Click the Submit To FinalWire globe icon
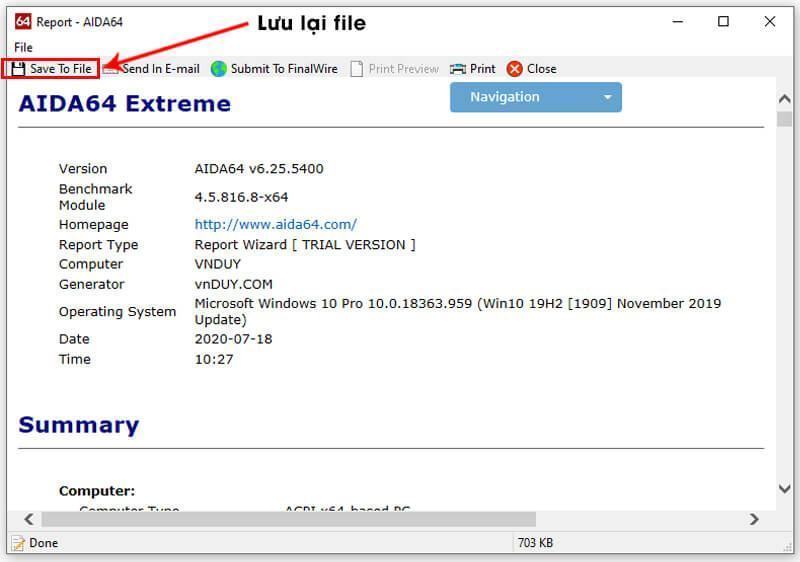800x562 pixels. 219,69
